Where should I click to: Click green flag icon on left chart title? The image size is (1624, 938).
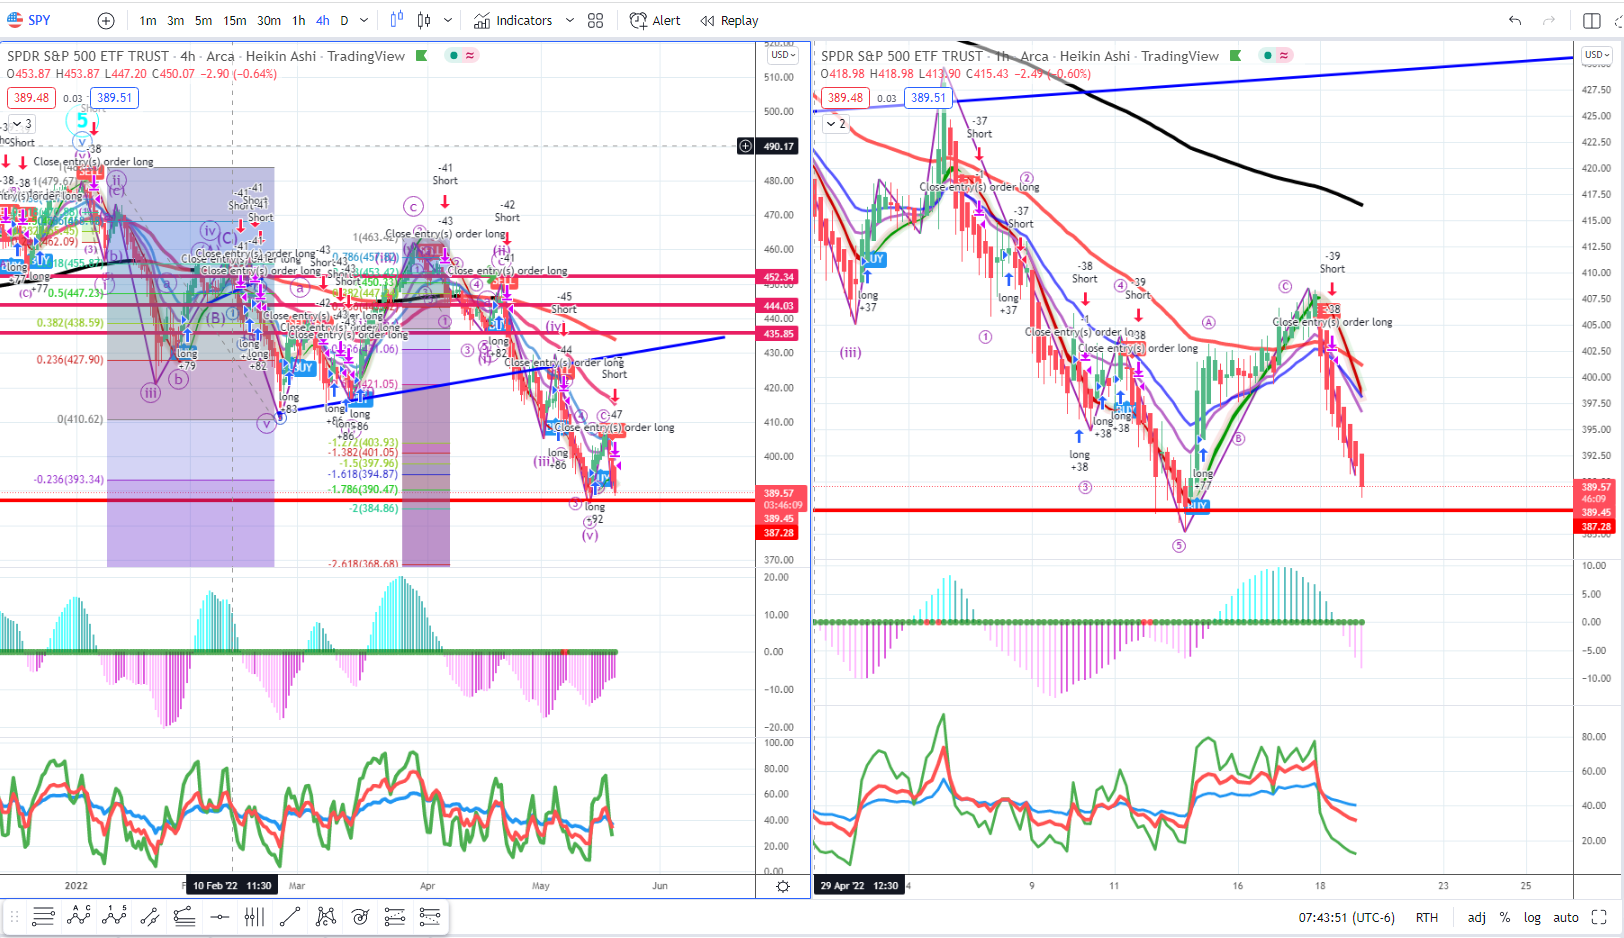coord(422,56)
